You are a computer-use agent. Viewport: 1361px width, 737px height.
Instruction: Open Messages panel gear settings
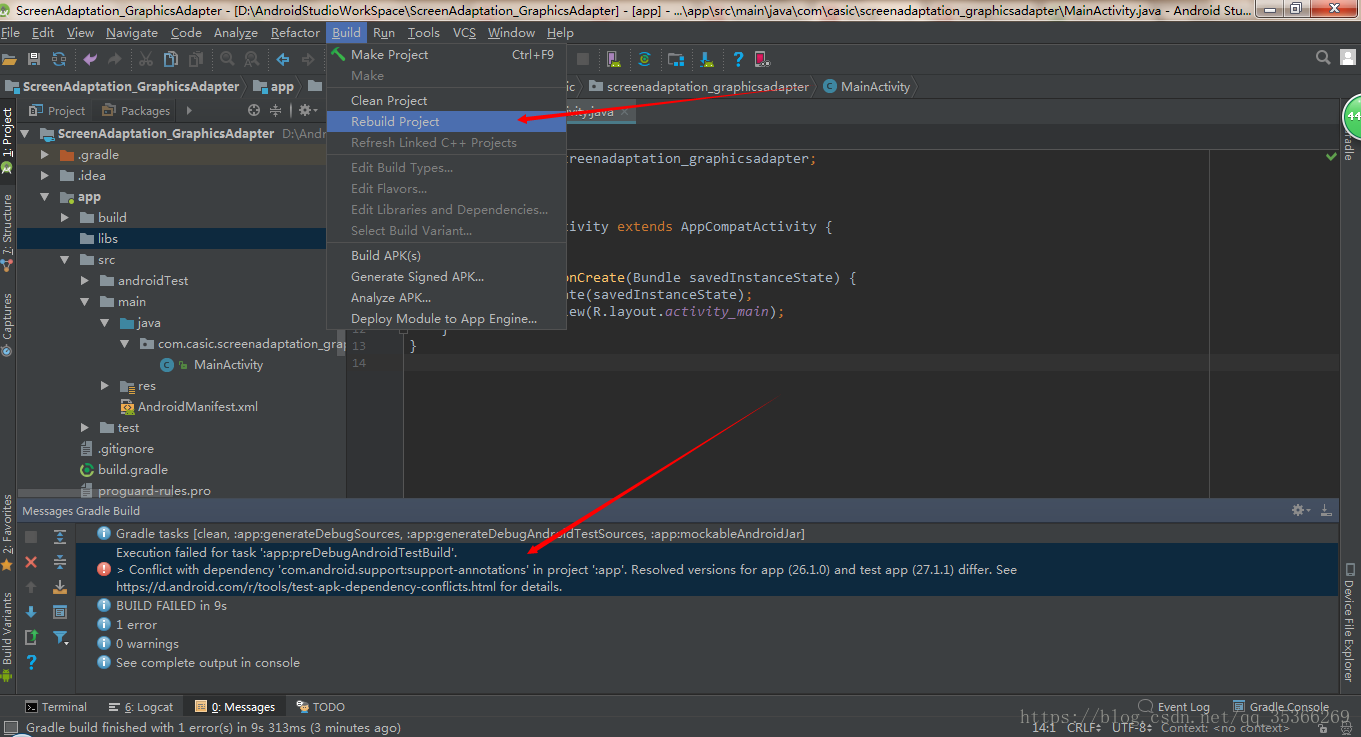click(x=1300, y=510)
